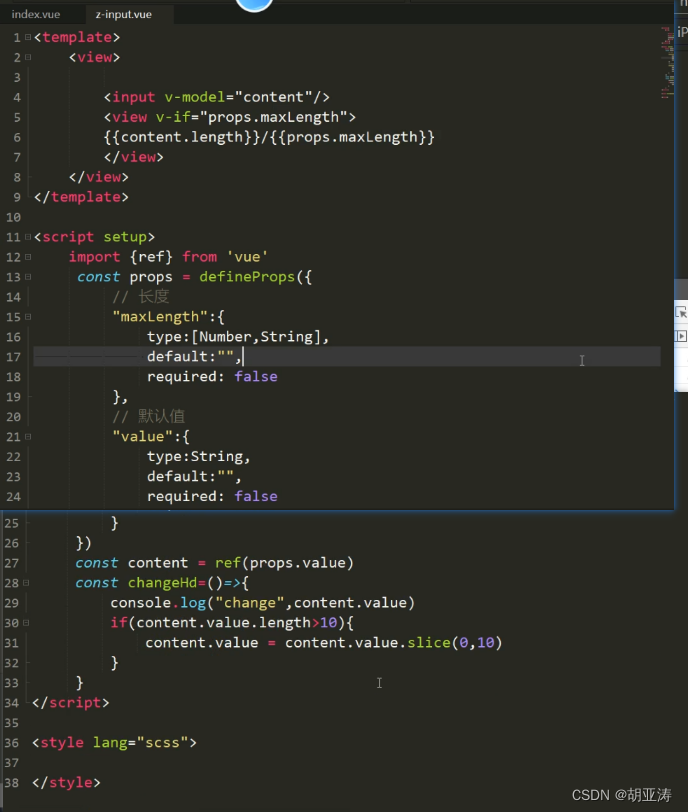Click type:[Number,String], on line 16
The image size is (688, 812).
coord(238,337)
